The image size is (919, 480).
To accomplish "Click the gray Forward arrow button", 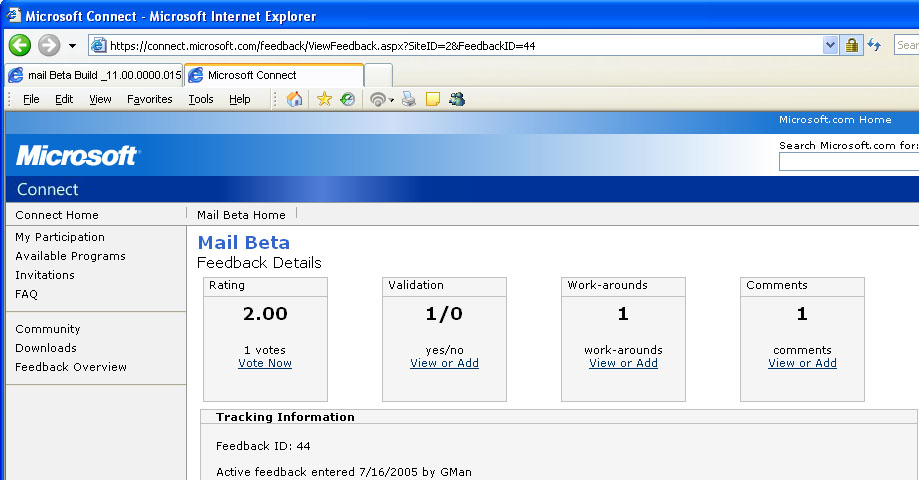I will tap(49, 45).
